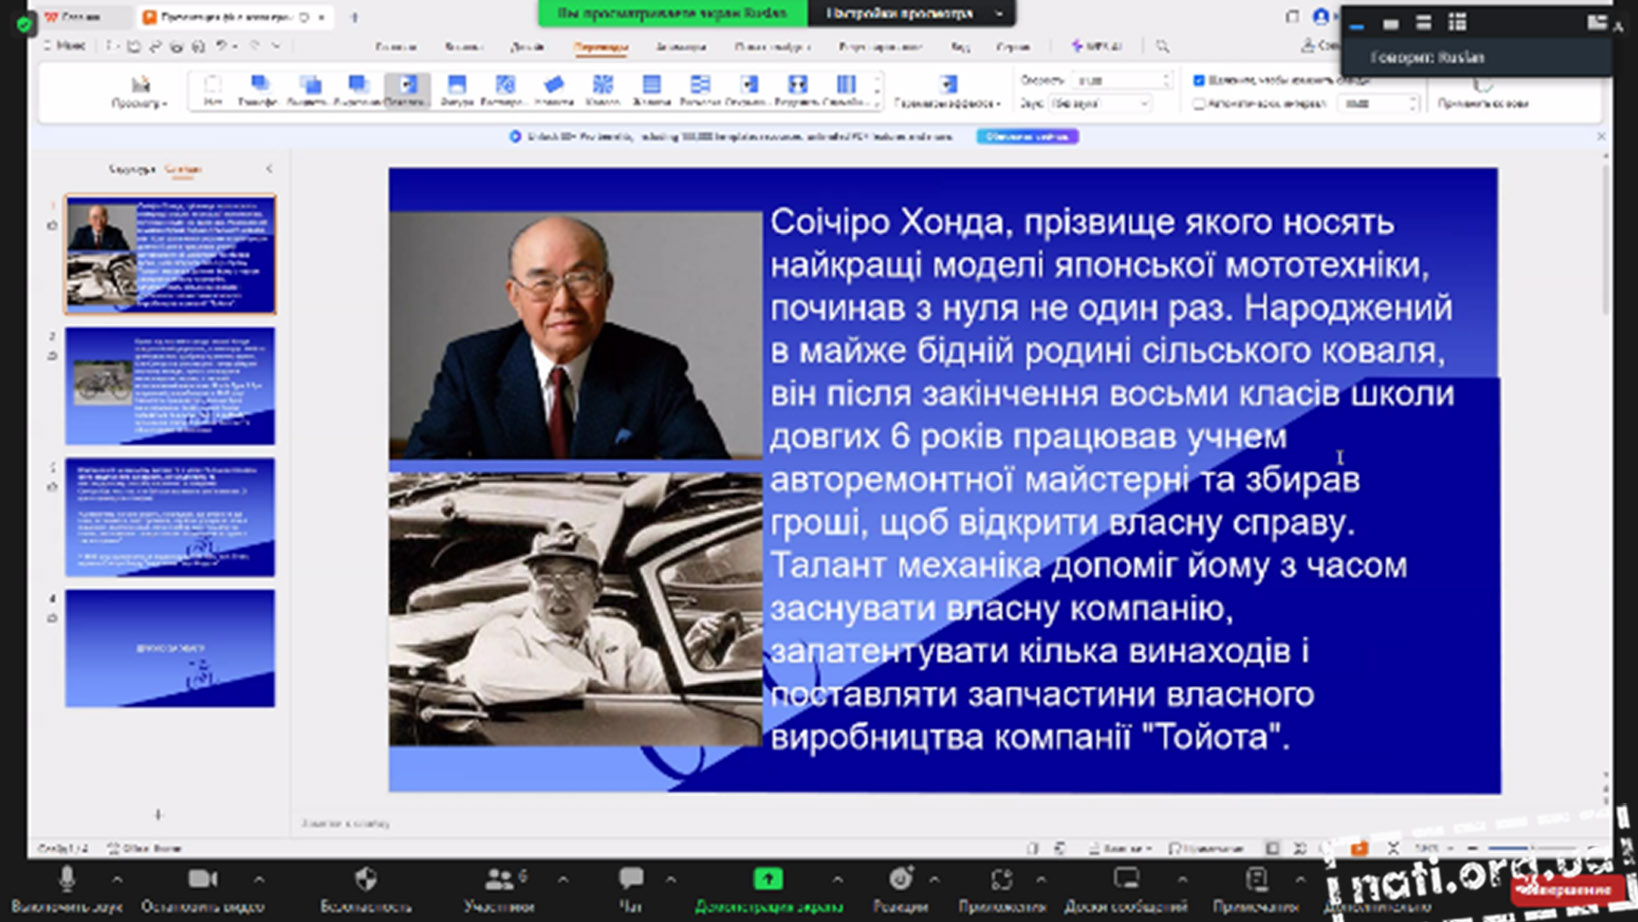Open the 'Дизайн' ribbon tab
Image resolution: width=1638 pixels, height=922 pixels.
[x=527, y=46]
